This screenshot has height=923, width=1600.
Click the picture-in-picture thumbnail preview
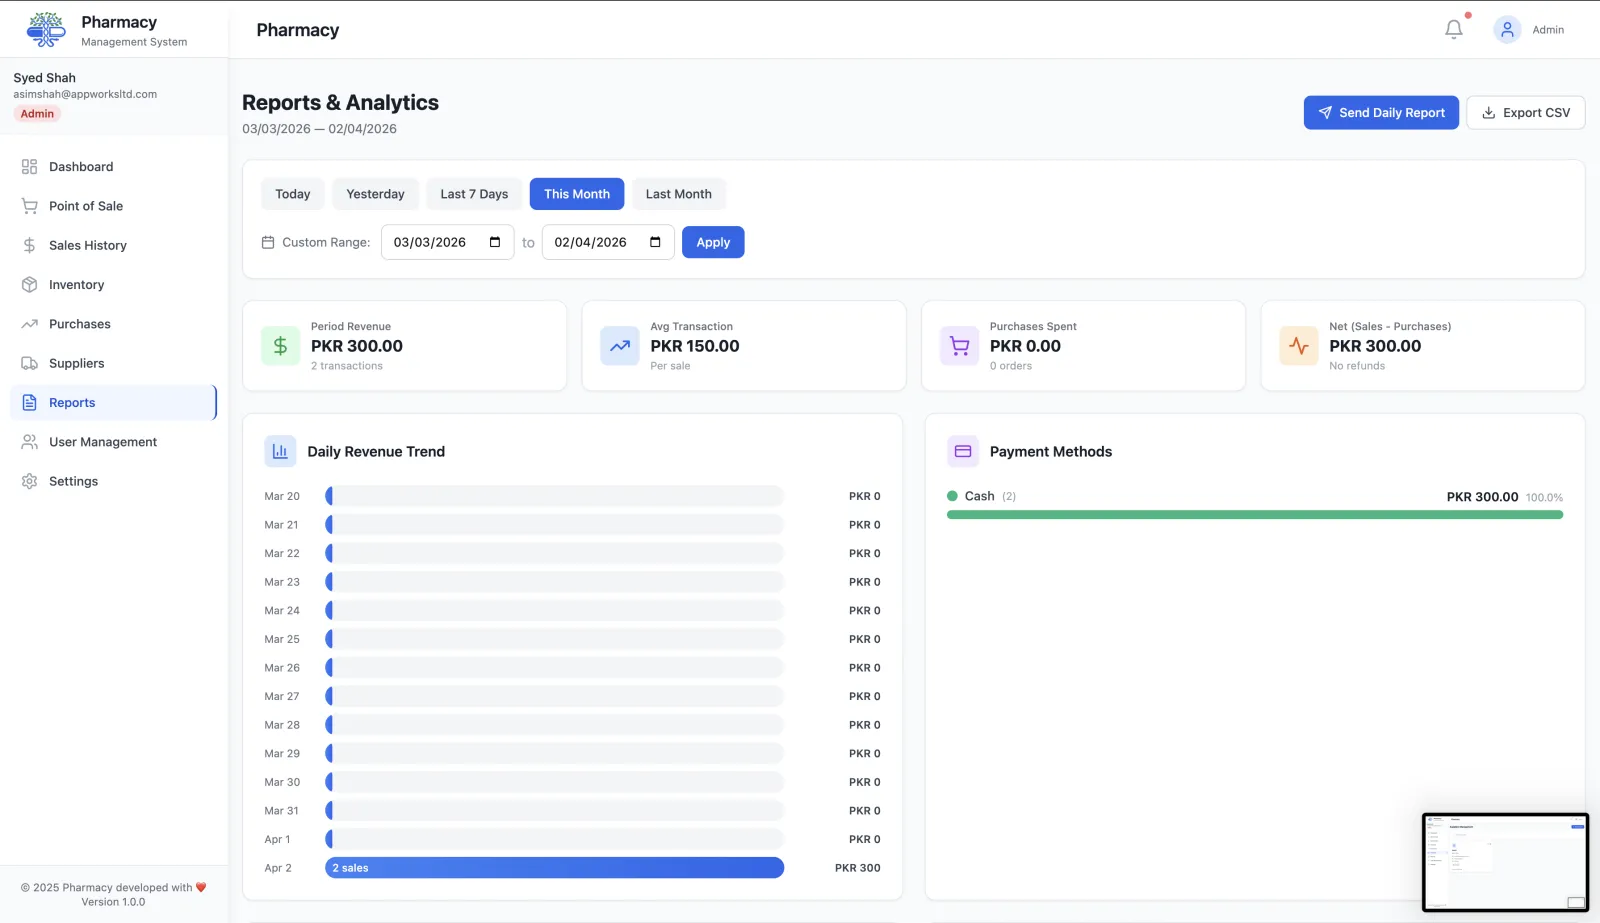(x=1505, y=862)
